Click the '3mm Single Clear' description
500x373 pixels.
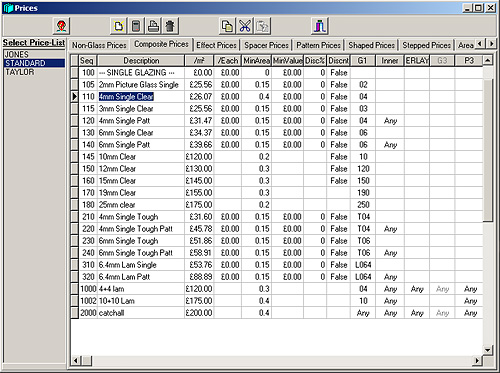141,109
